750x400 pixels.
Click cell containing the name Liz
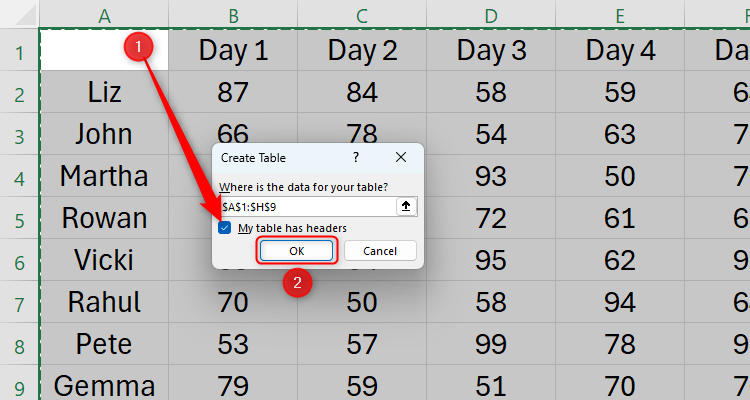click(104, 92)
